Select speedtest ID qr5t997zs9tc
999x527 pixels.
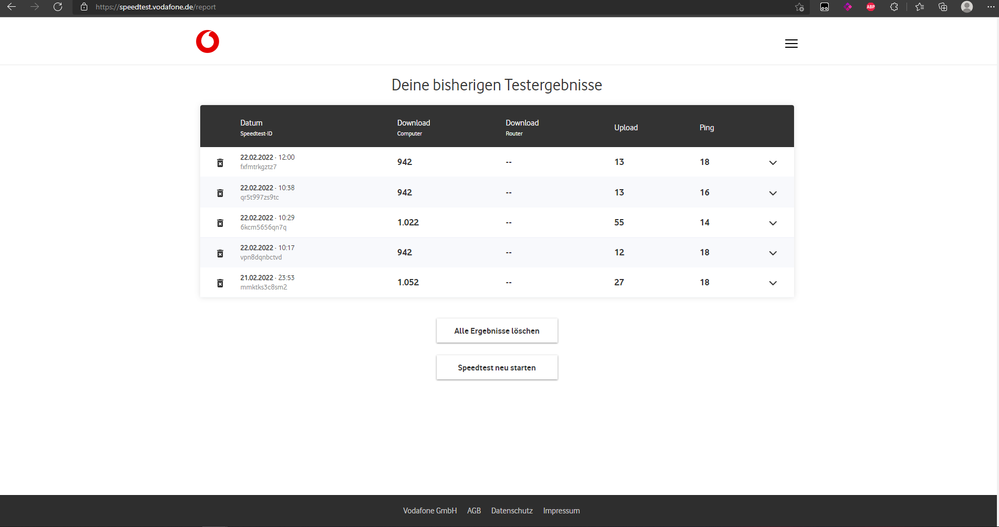pos(259,198)
